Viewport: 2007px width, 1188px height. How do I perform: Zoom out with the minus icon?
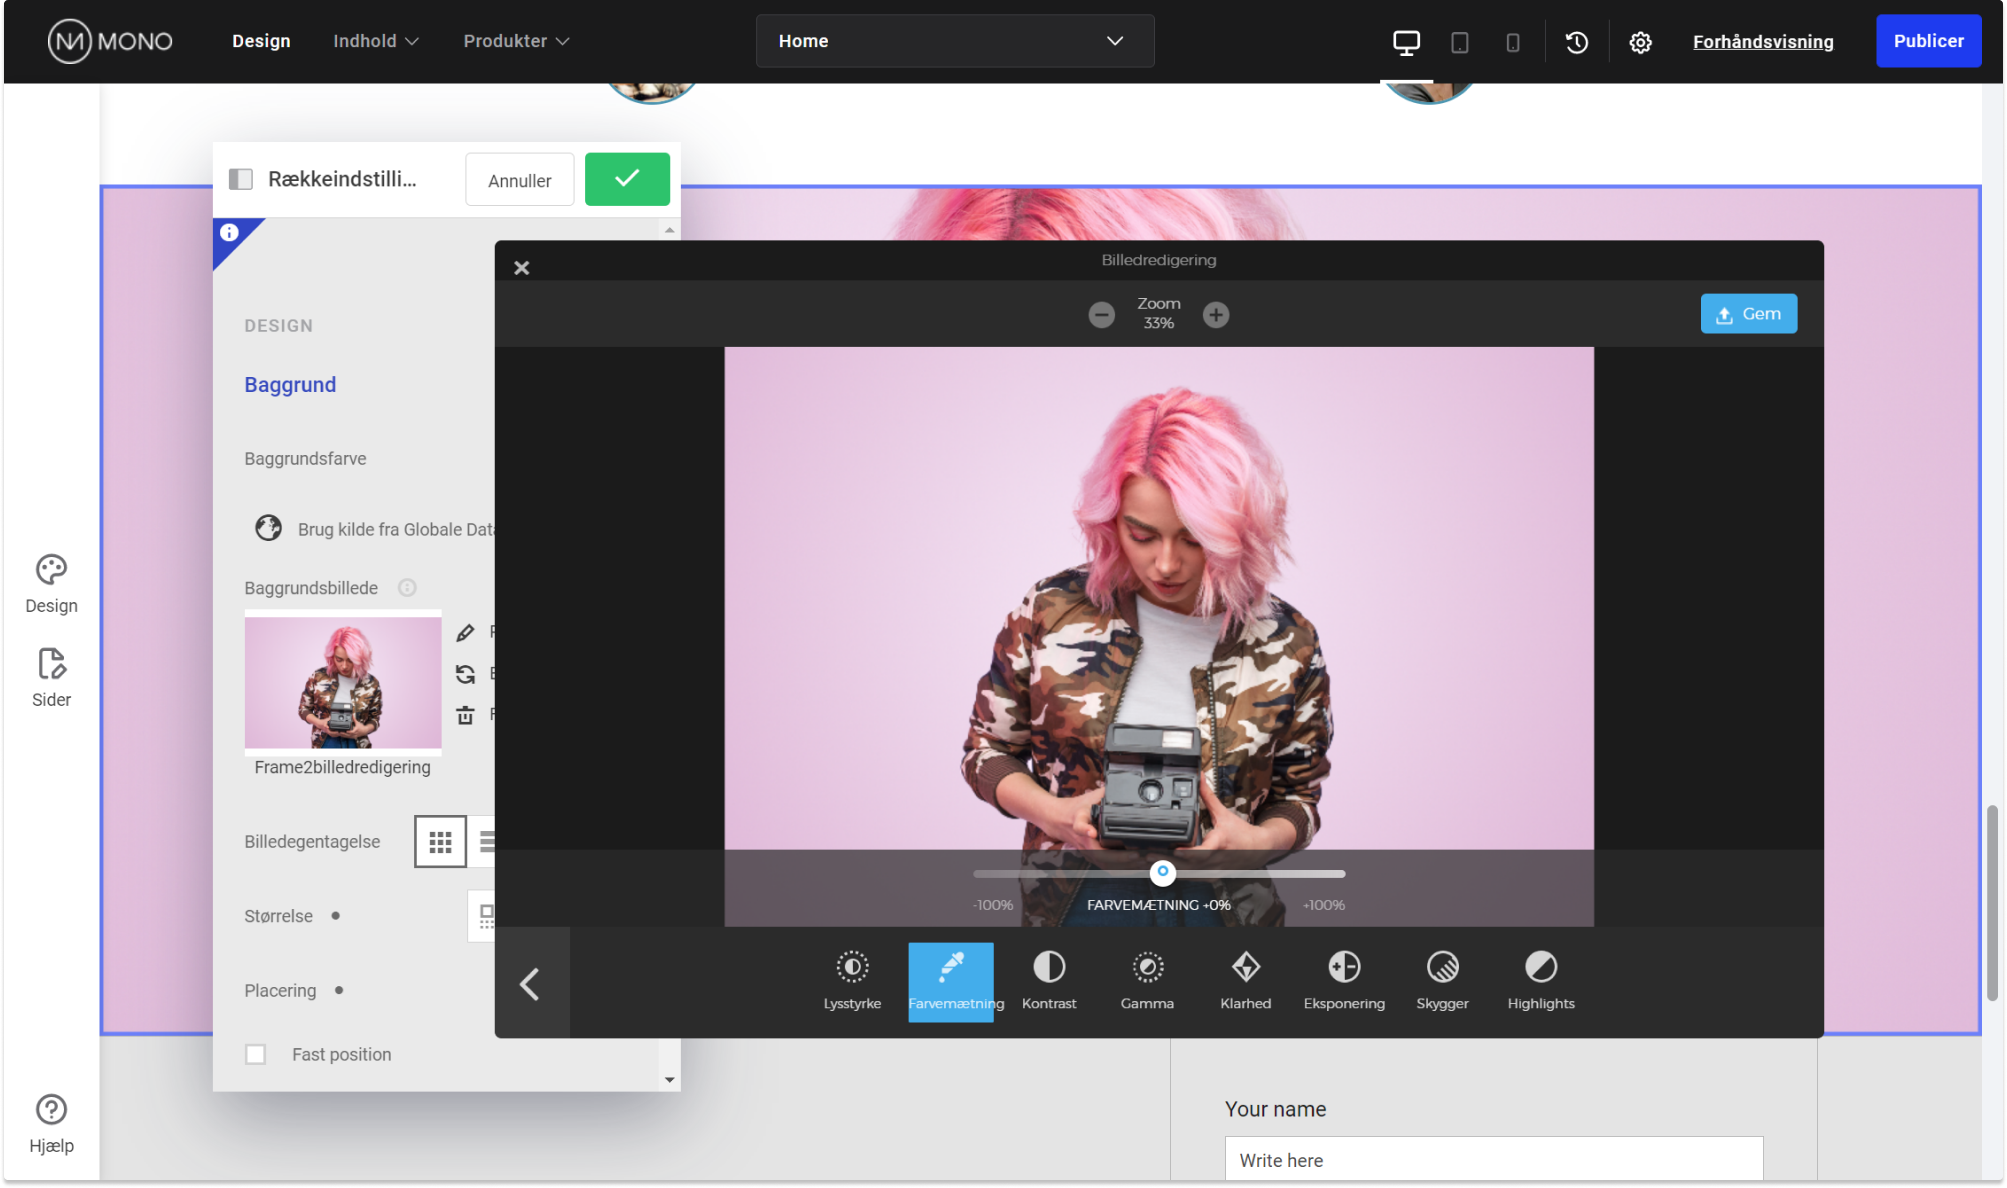1101,315
